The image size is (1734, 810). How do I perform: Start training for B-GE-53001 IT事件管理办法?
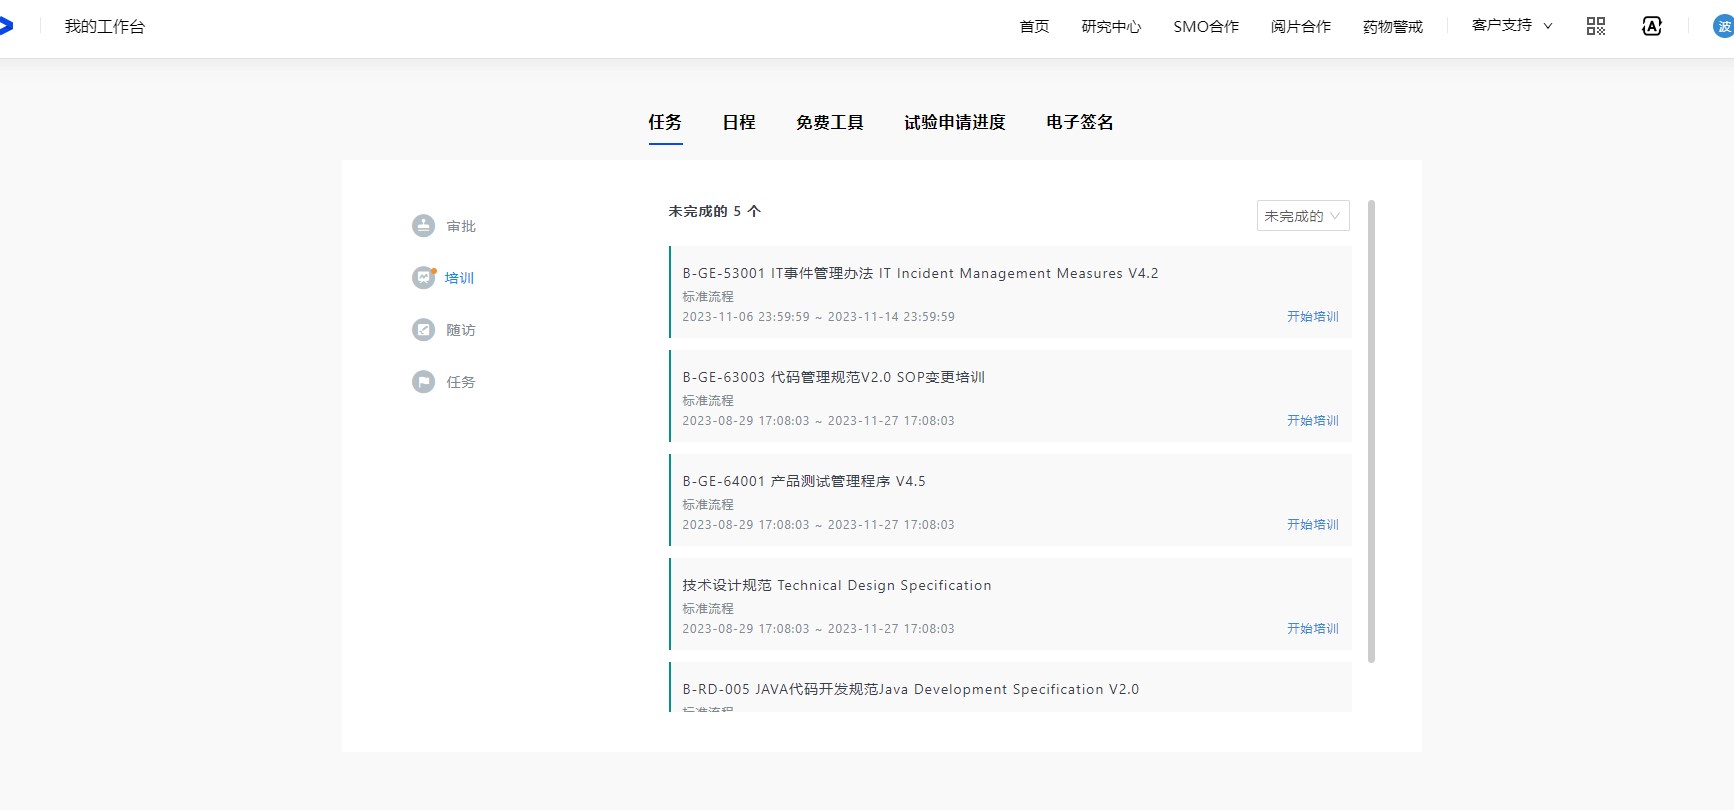(1313, 317)
